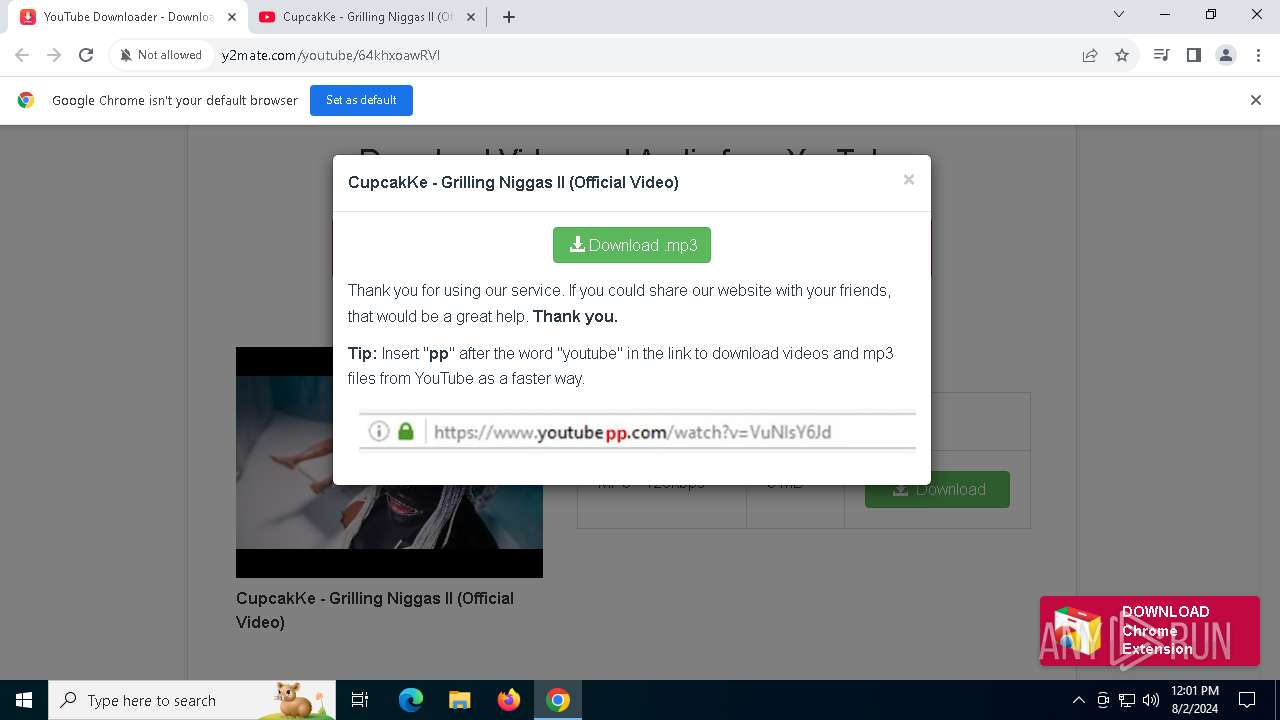Screen dimensions: 1280x720
Task: Click the Not allowed notifications indicator
Action: coord(161,55)
